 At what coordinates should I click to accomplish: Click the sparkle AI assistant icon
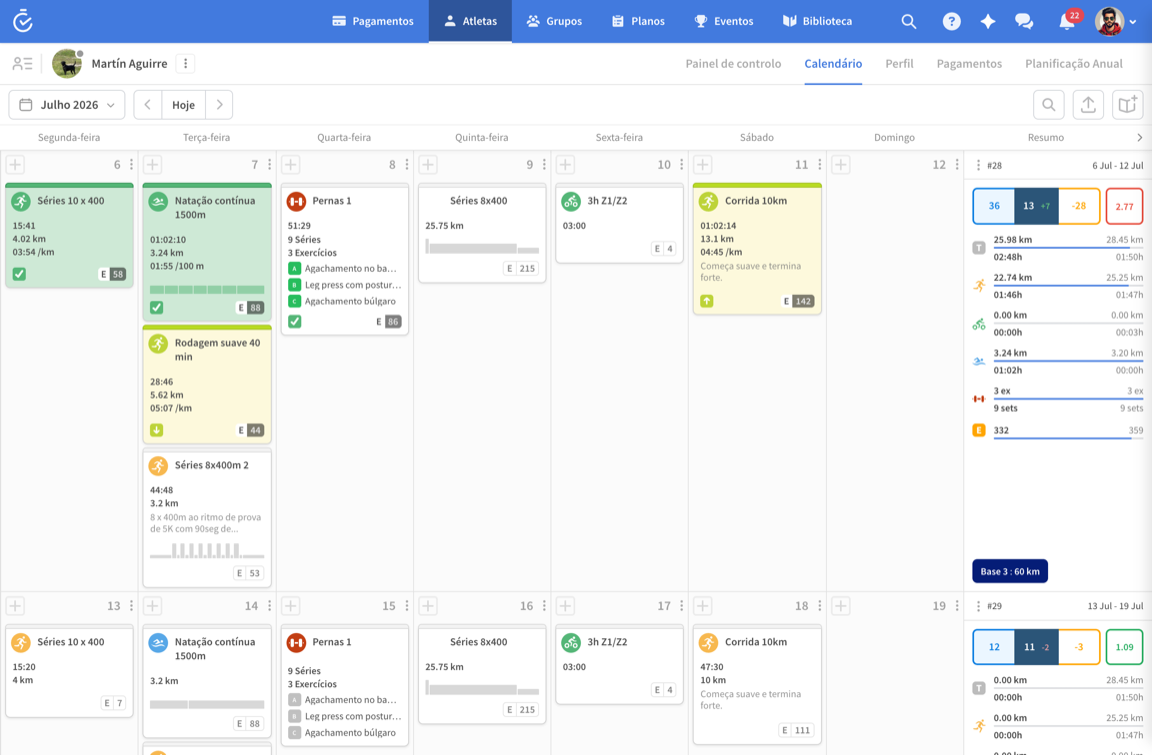coord(988,21)
